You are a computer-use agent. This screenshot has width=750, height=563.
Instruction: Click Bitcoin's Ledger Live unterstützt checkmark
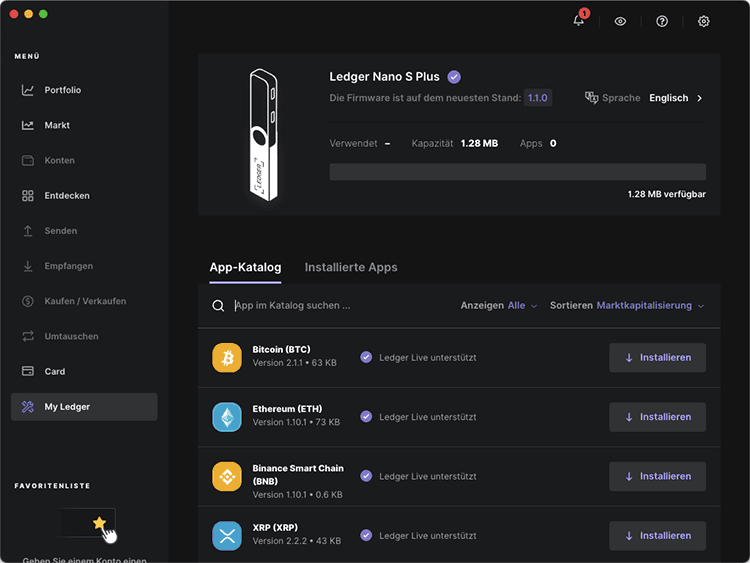coord(366,357)
